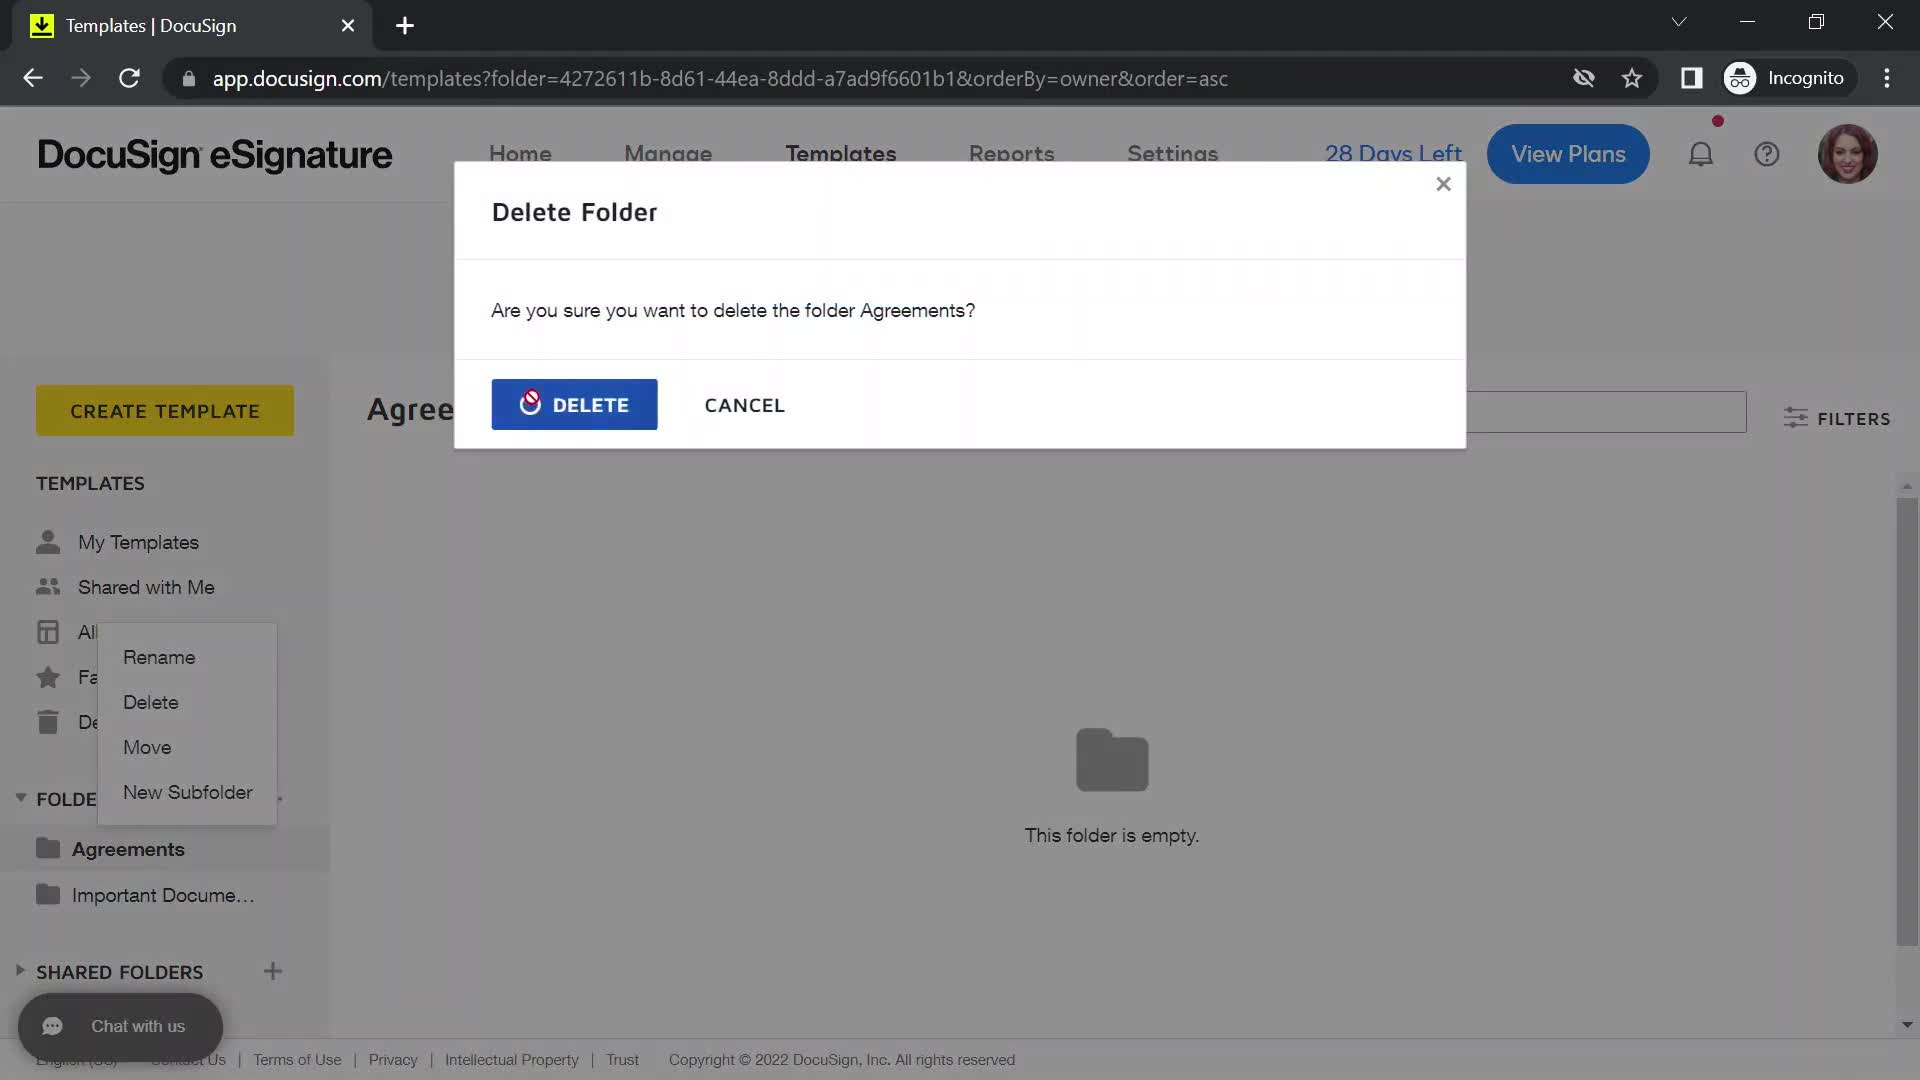Click the help question mark icon
The image size is (1920, 1080).
[x=1767, y=154]
